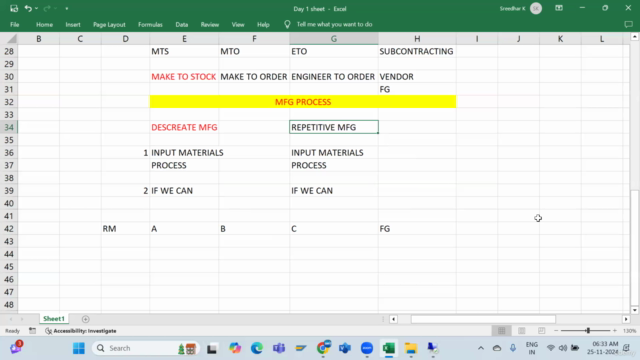Click the horizontal scrollbar right arrow

(x=626, y=319)
